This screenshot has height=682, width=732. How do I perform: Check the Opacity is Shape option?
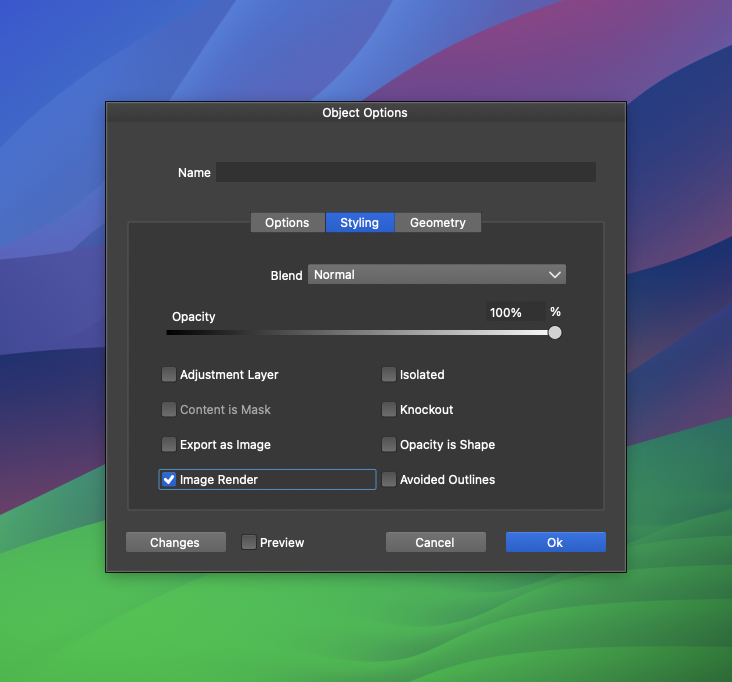click(389, 445)
